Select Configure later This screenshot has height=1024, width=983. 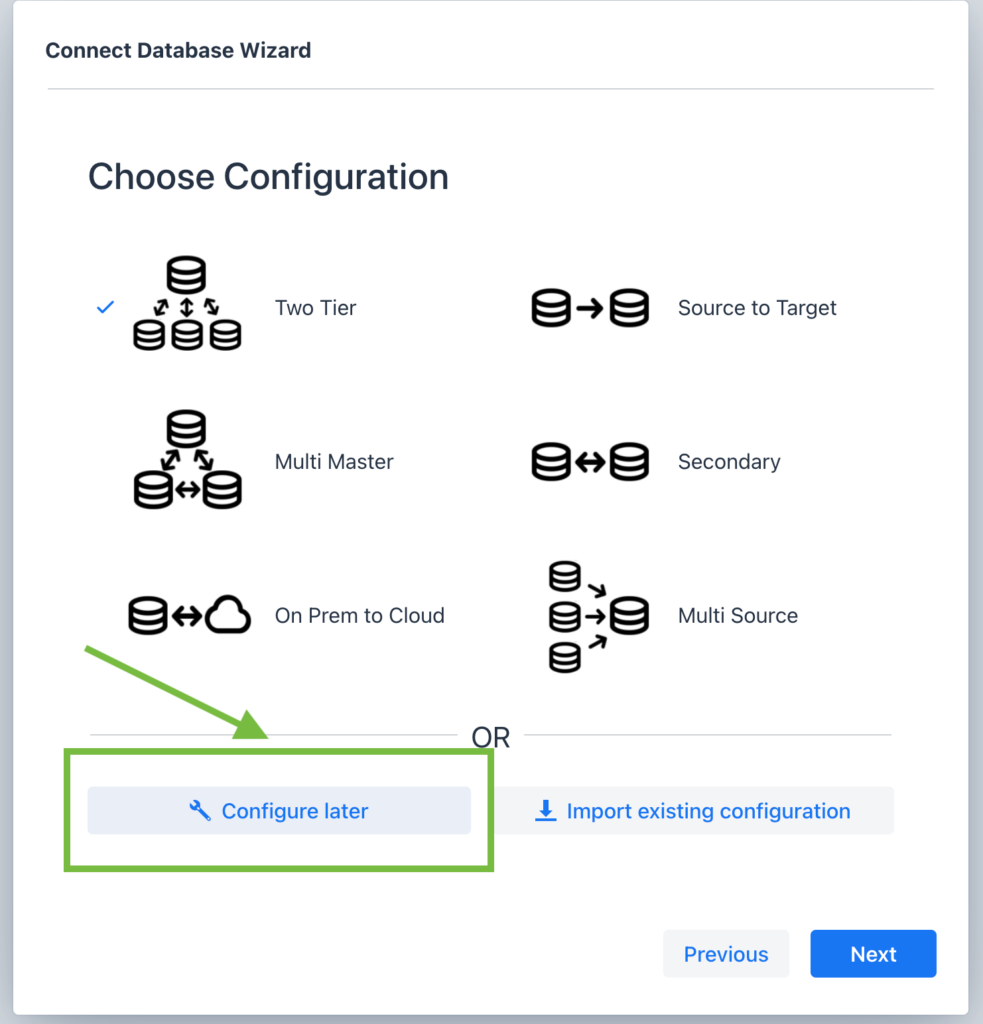point(279,810)
